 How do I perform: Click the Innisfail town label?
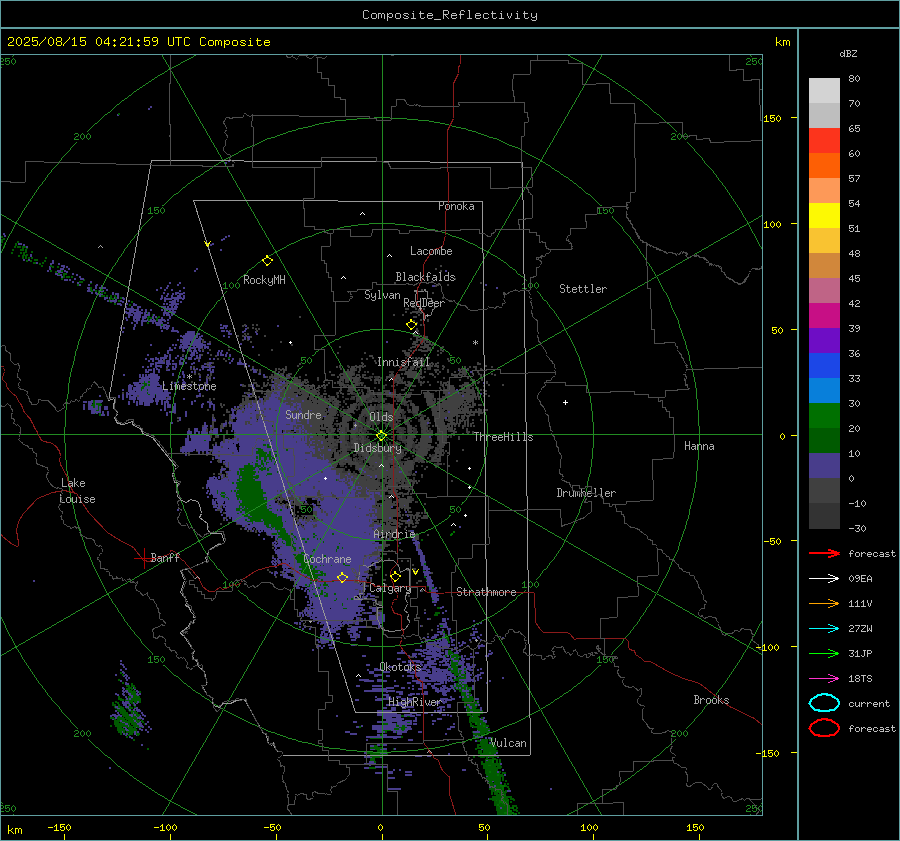click(403, 362)
